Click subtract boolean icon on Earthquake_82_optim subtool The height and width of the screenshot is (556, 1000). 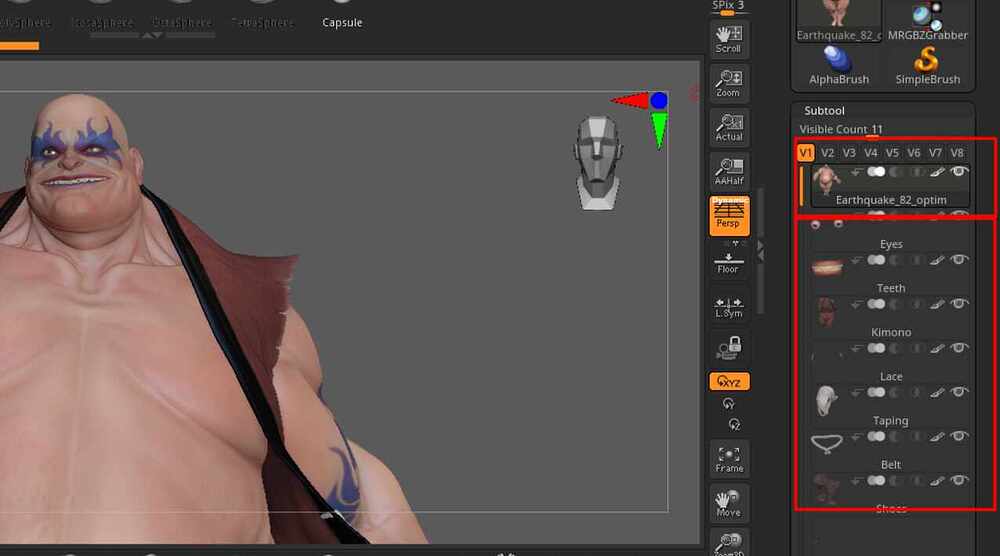(x=897, y=172)
